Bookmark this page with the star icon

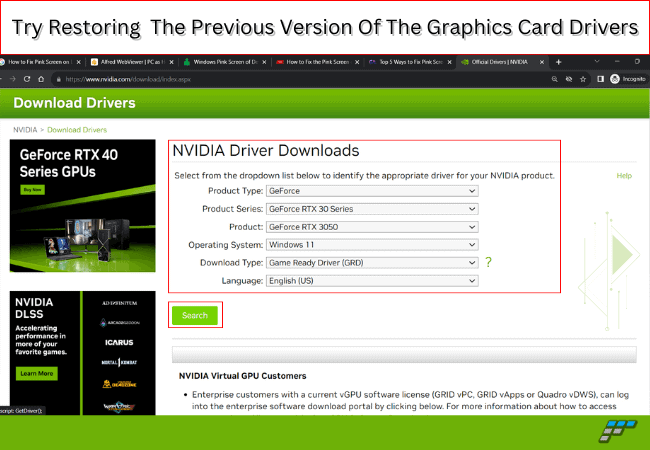(x=583, y=79)
